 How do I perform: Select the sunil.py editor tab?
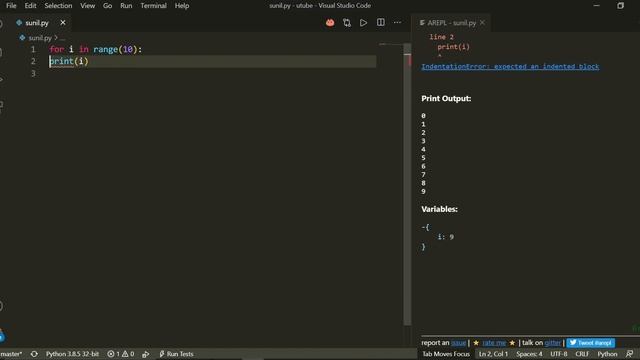[x=37, y=23]
